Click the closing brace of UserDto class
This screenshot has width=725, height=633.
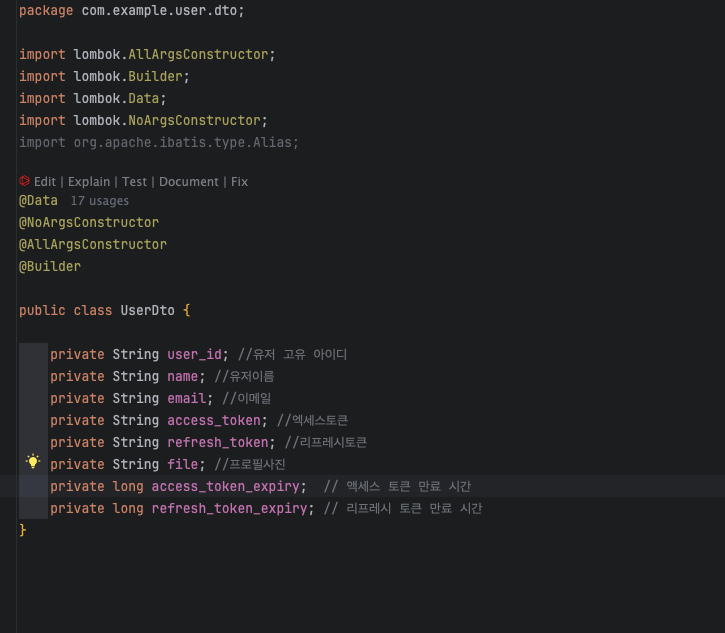point(23,530)
